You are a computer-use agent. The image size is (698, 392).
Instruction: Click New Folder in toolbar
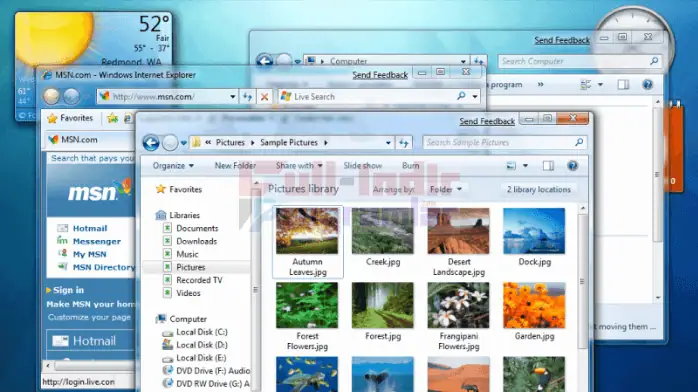point(235,166)
